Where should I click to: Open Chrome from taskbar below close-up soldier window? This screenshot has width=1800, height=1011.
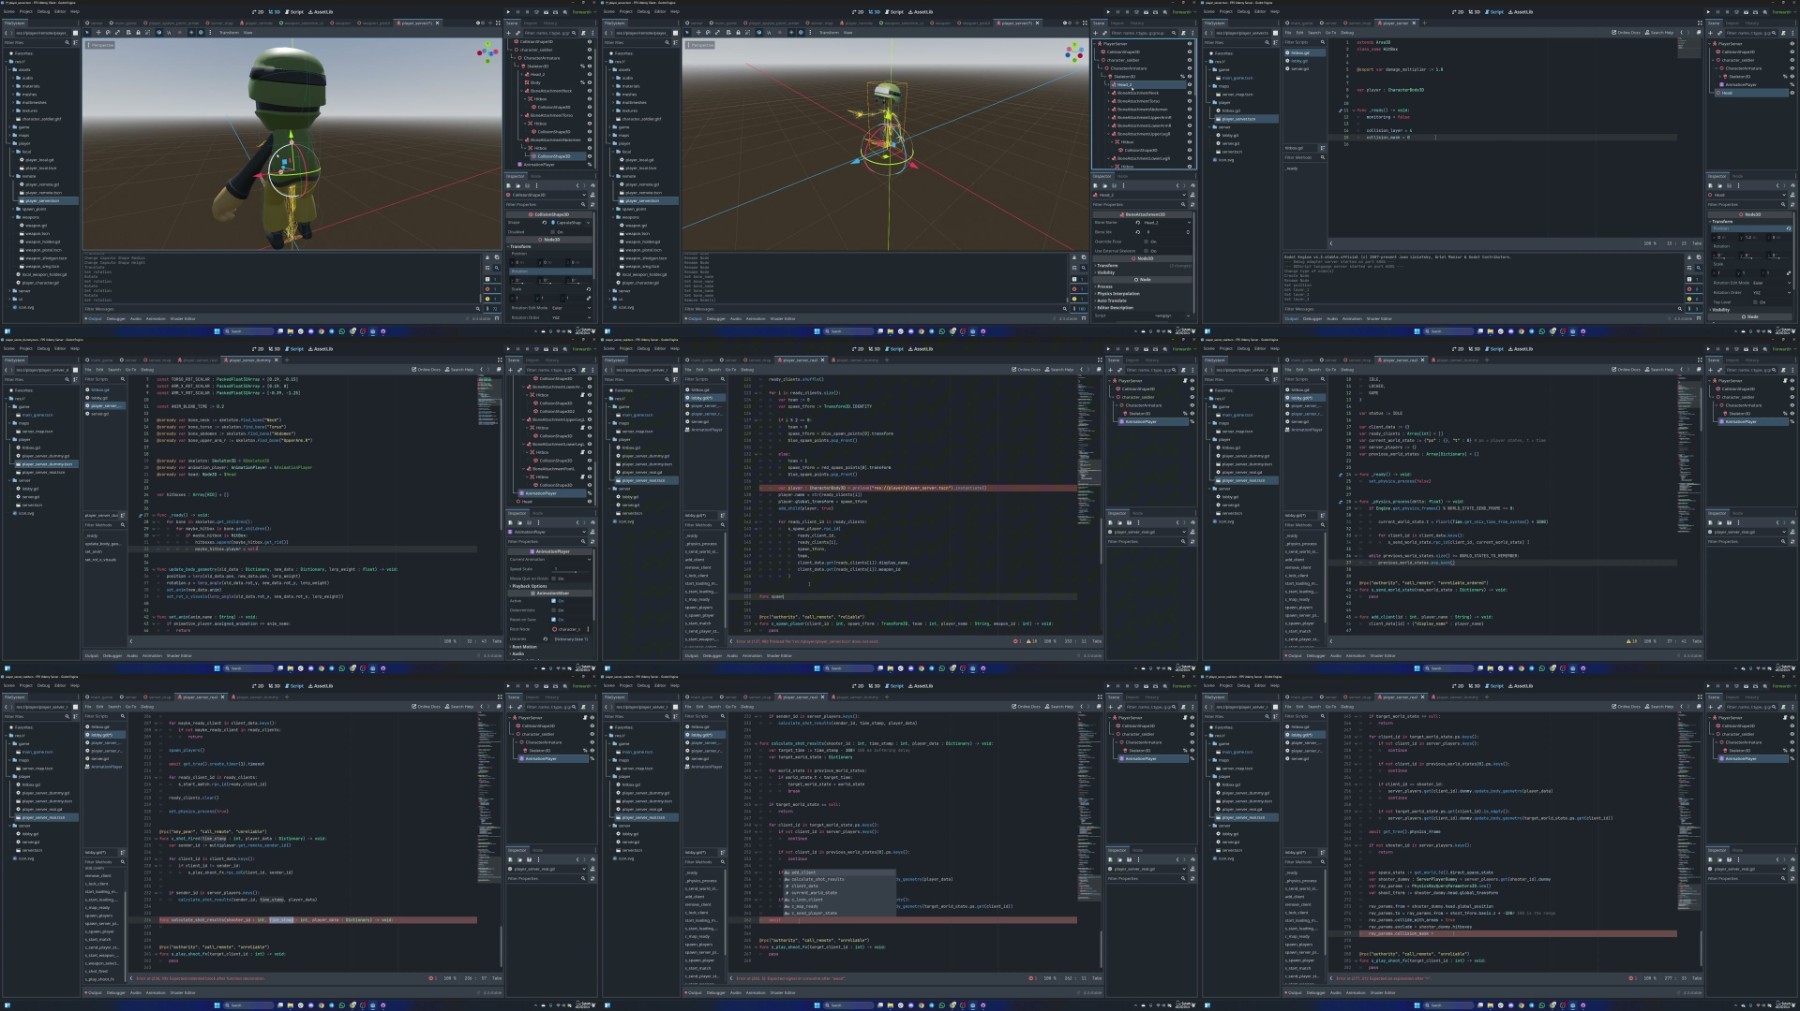click(x=321, y=331)
